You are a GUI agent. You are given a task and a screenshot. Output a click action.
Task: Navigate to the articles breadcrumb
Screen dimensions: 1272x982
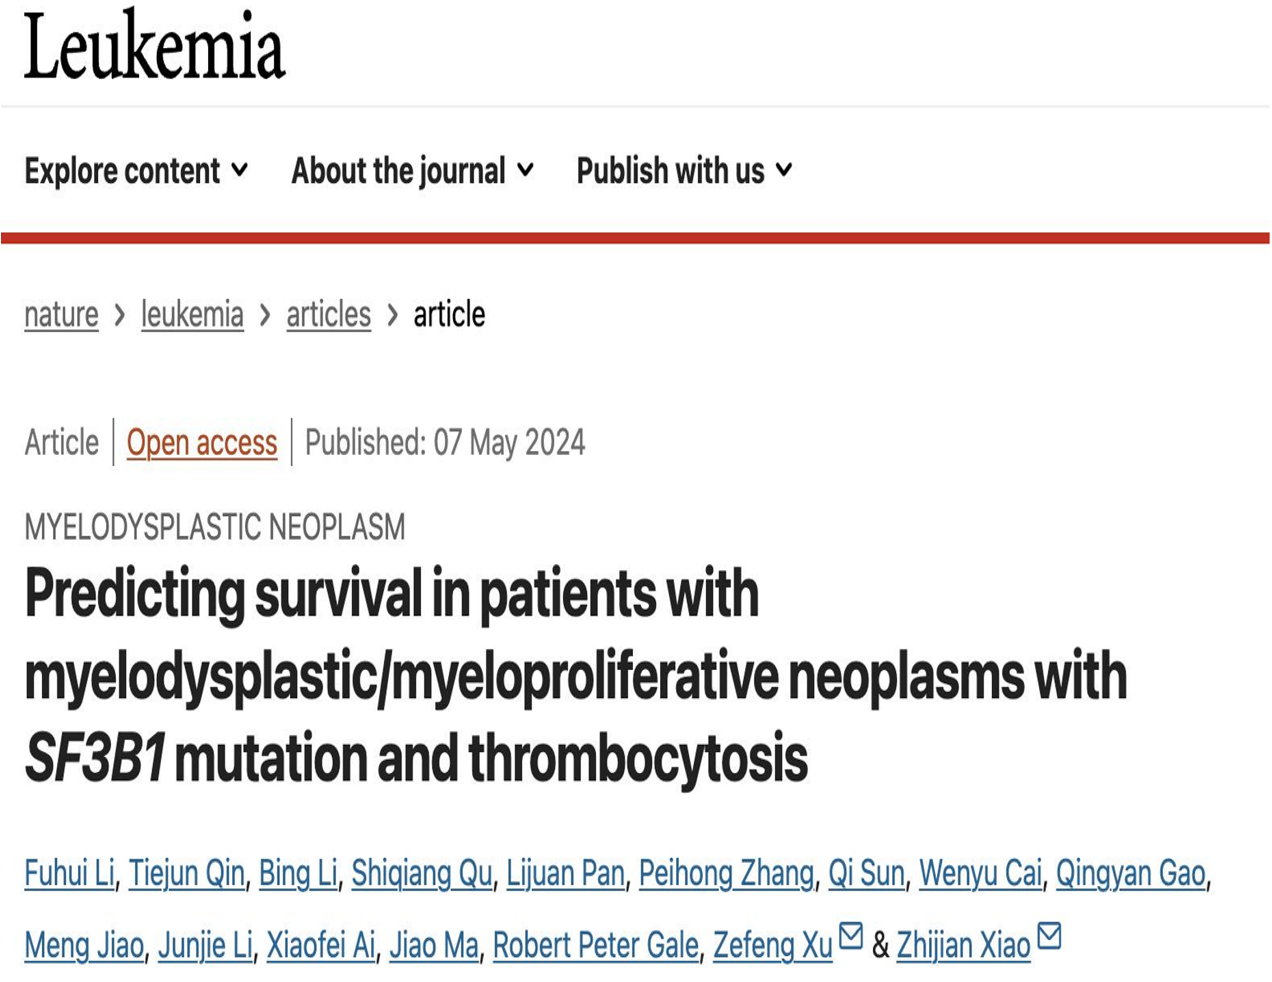pos(328,315)
